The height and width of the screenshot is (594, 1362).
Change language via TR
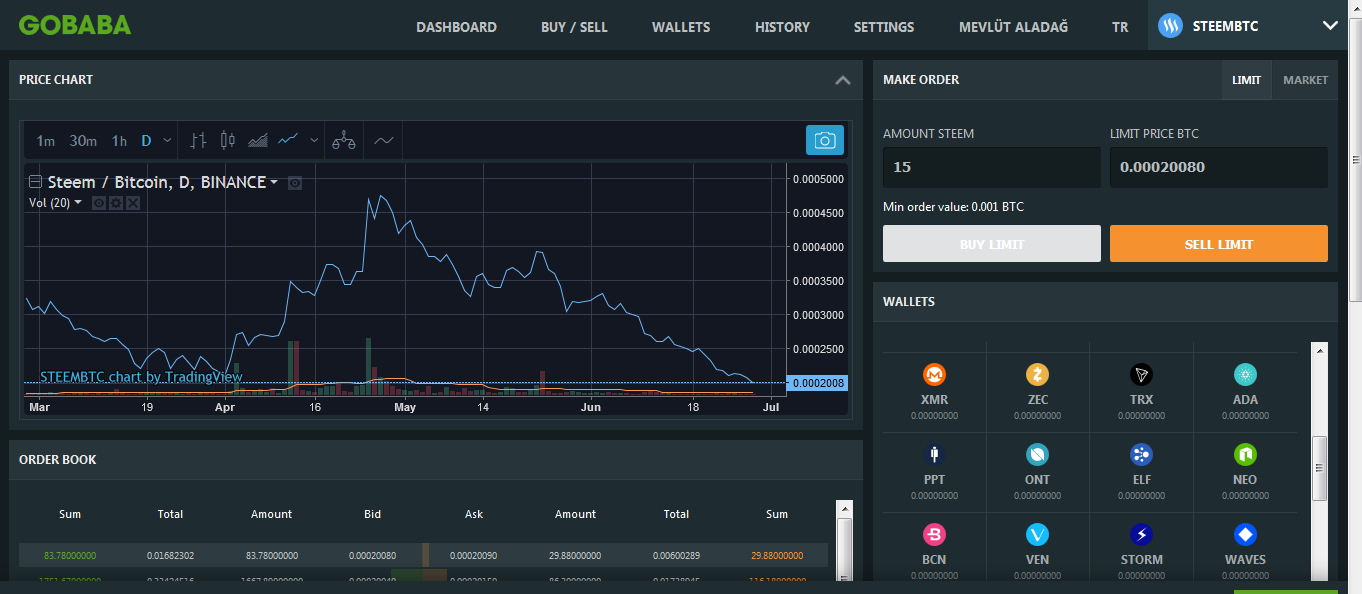click(1120, 27)
